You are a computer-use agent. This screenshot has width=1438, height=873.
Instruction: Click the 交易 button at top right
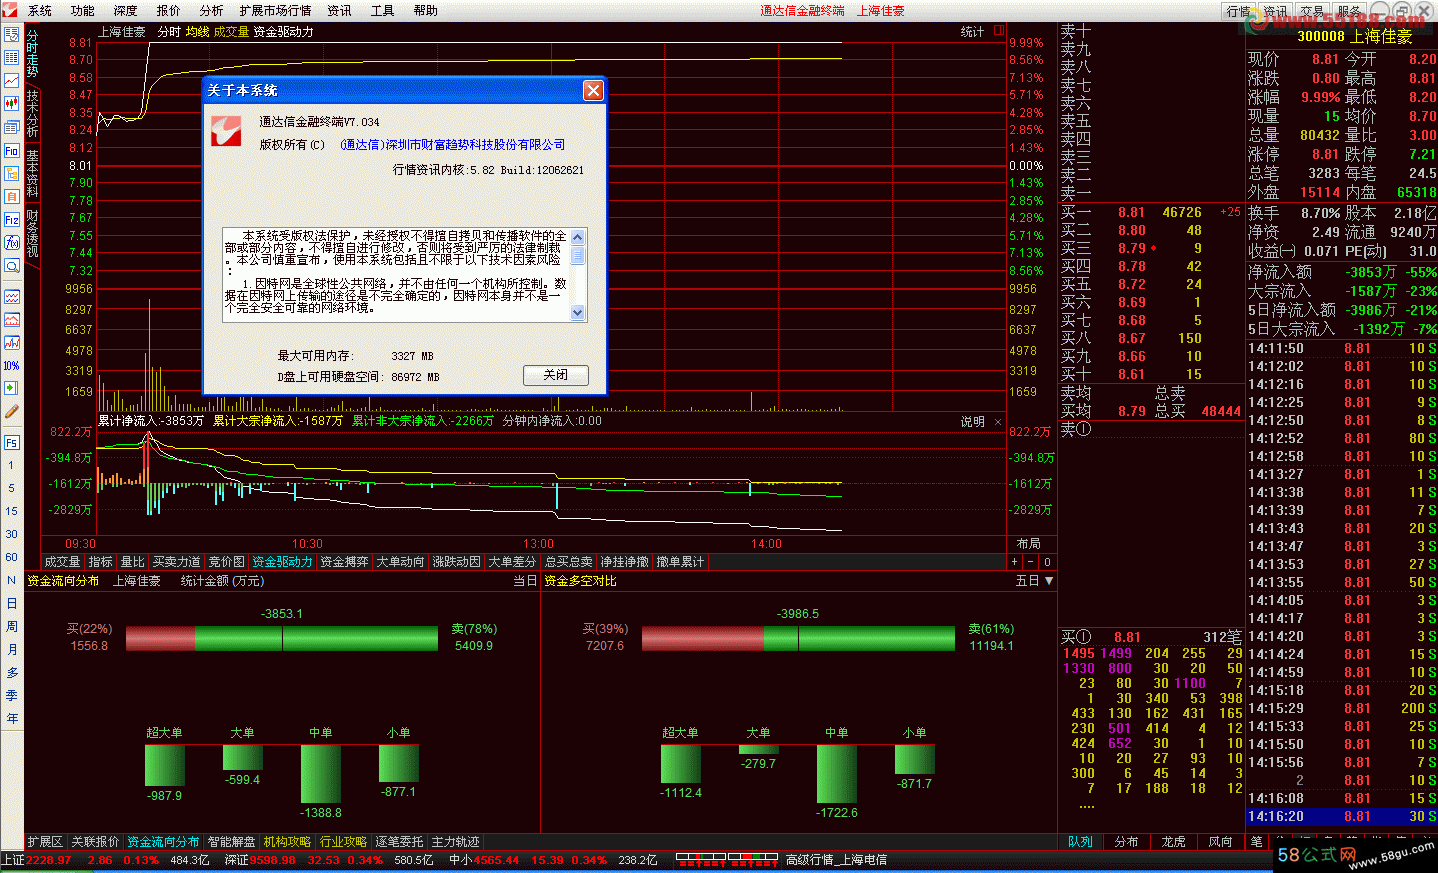click(x=1313, y=11)
